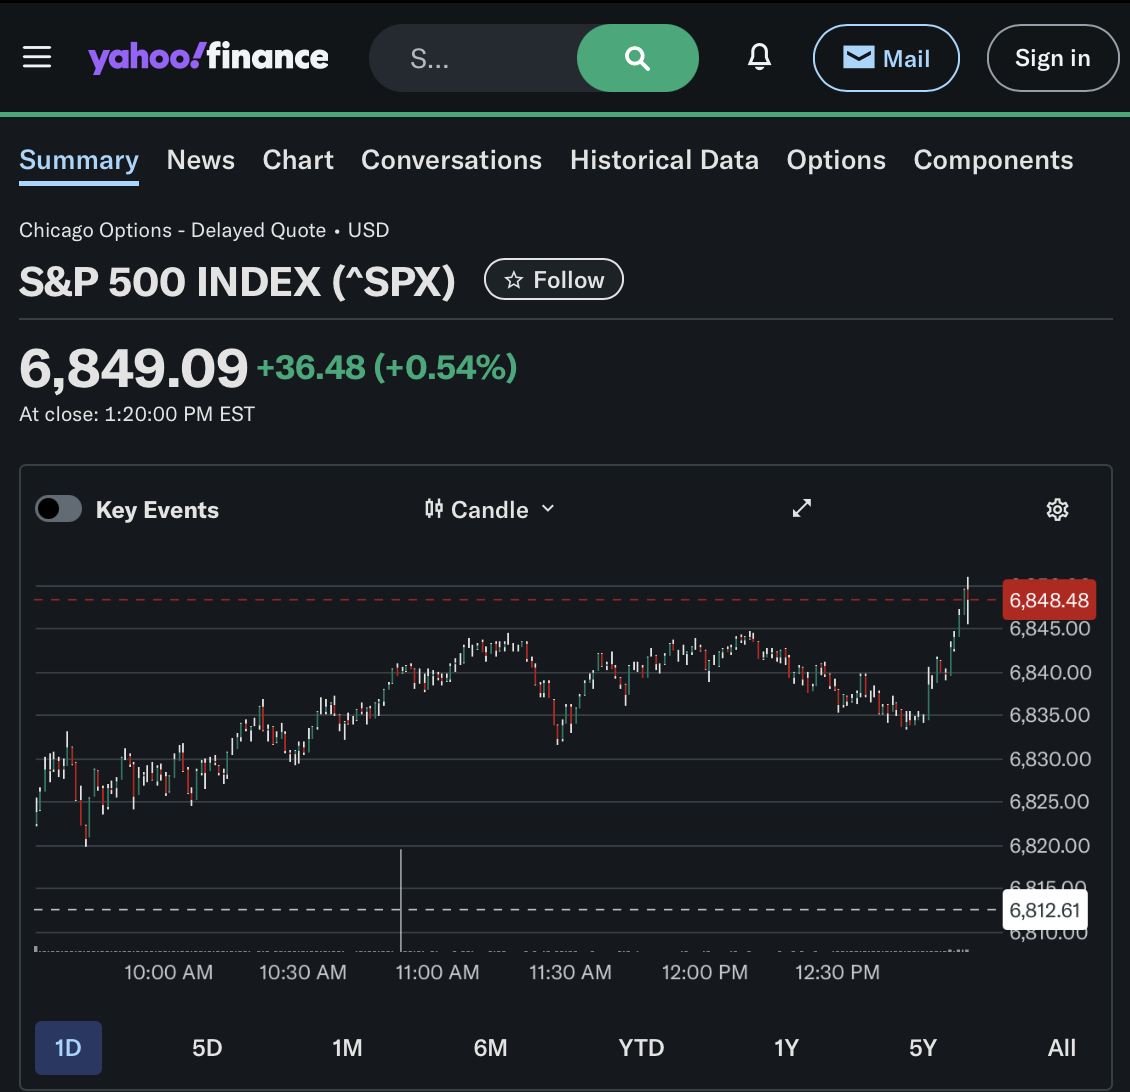
Task: Switch to the Historical Data tab
Action: (664, 160)
